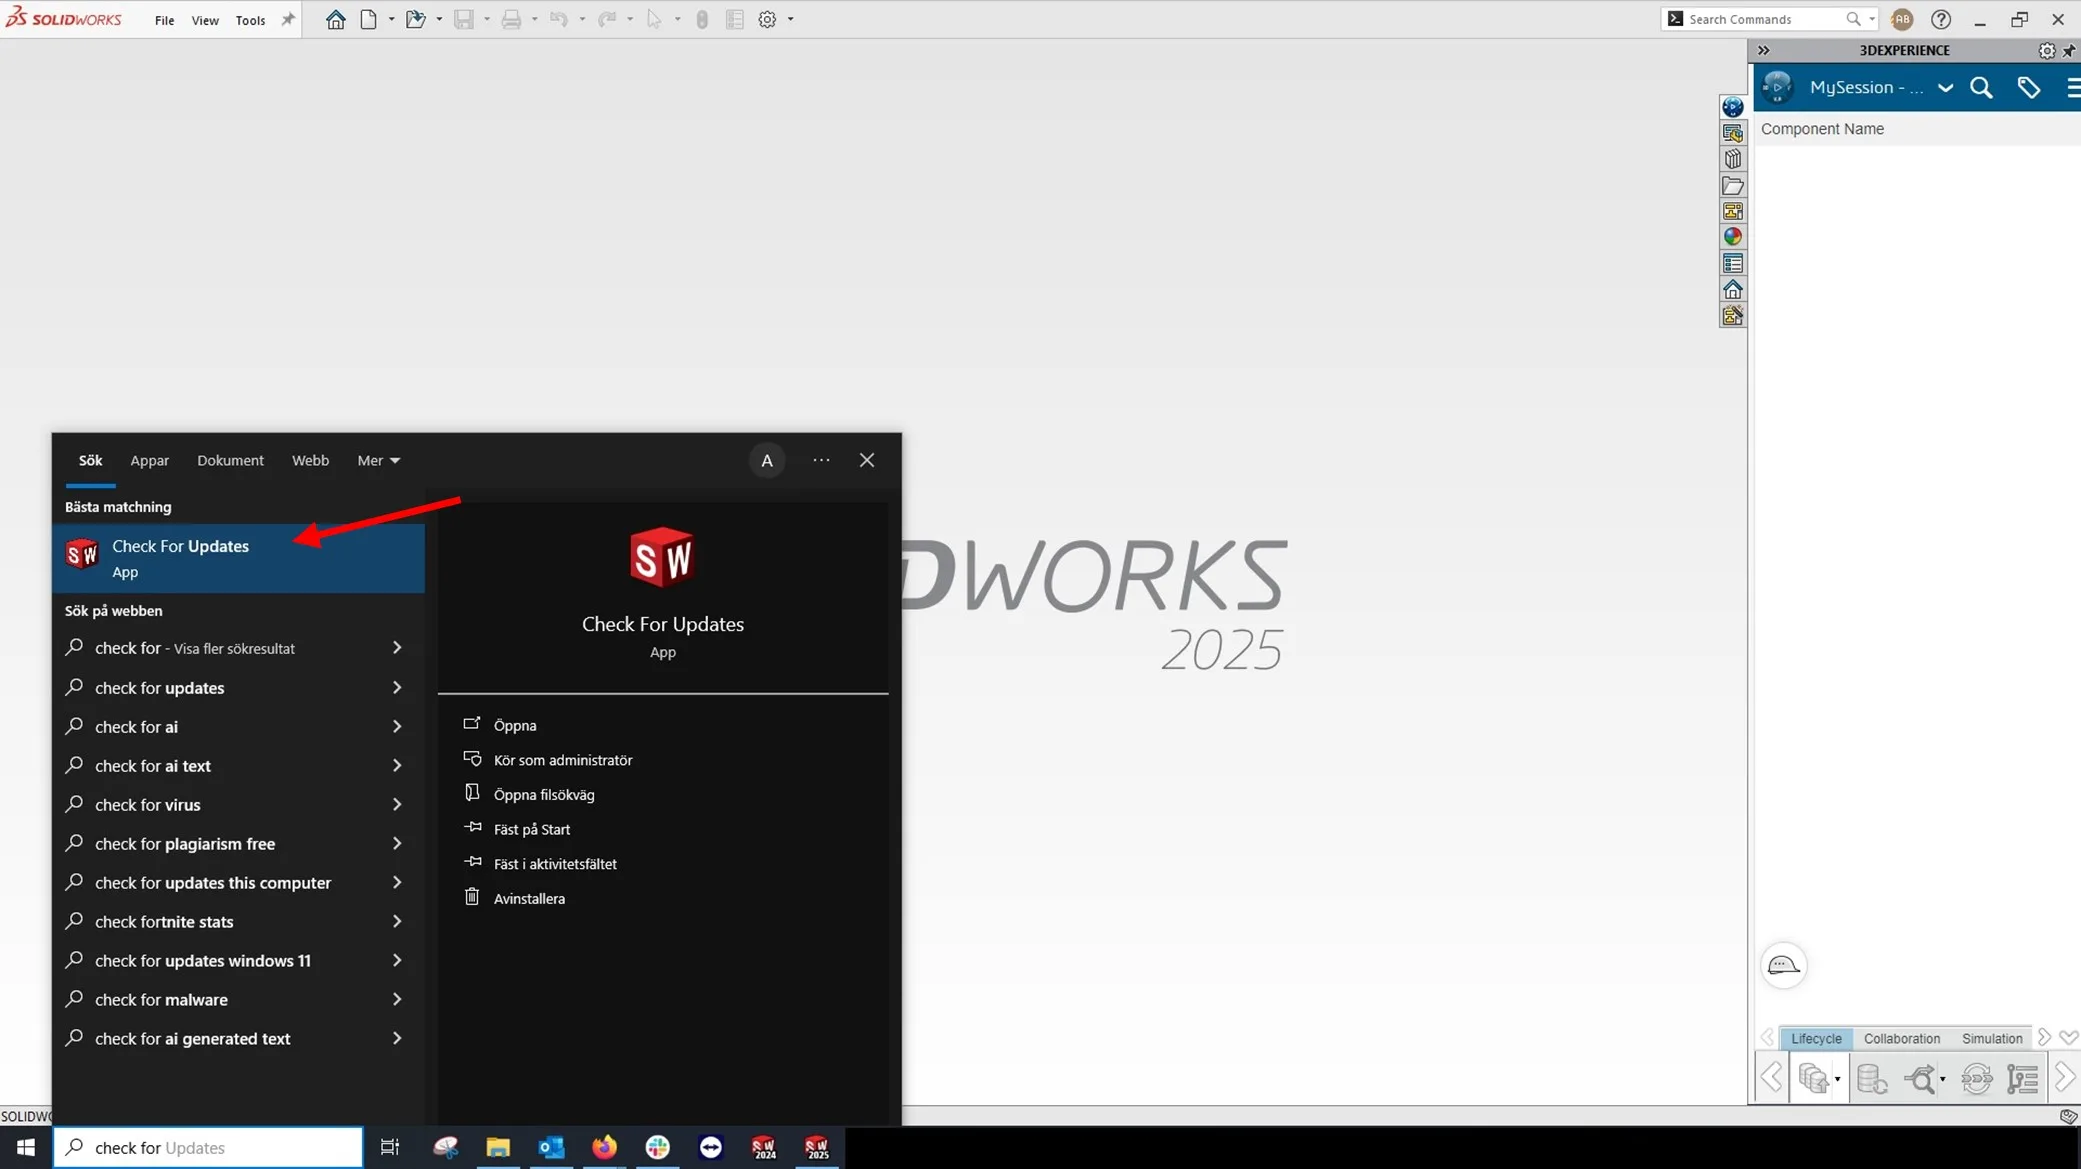
Task: Open SolidWorks 2024 from the taskbar
Action: pos(764,1147)
